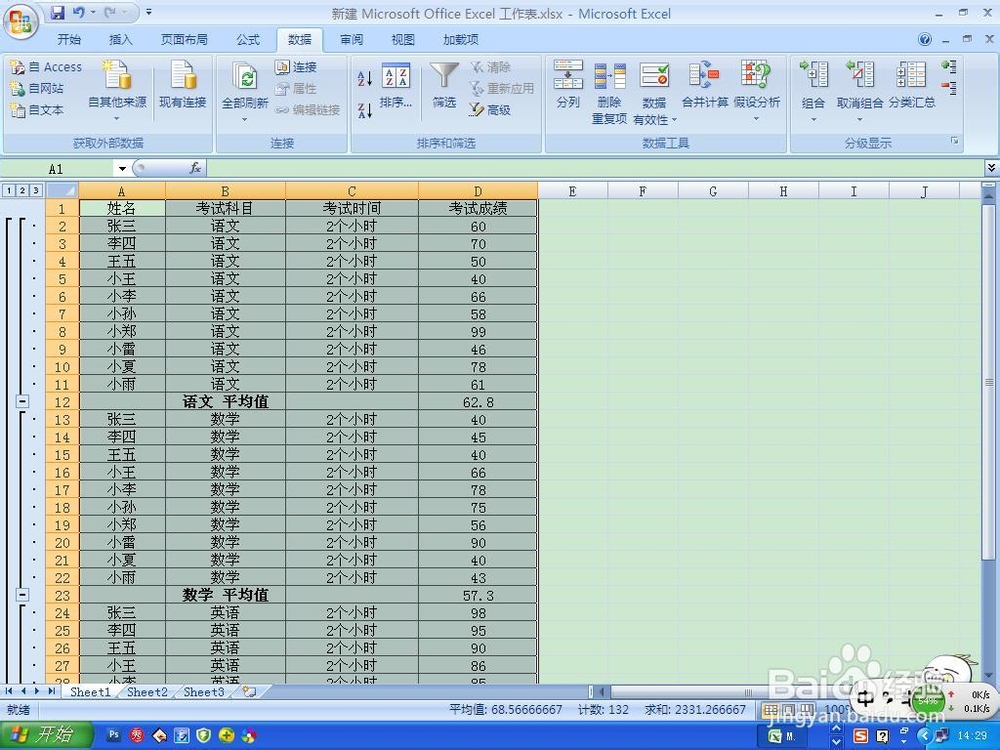Import data from web (自网站)
The width and height of the screenshot is (1000, 750).
37,89
